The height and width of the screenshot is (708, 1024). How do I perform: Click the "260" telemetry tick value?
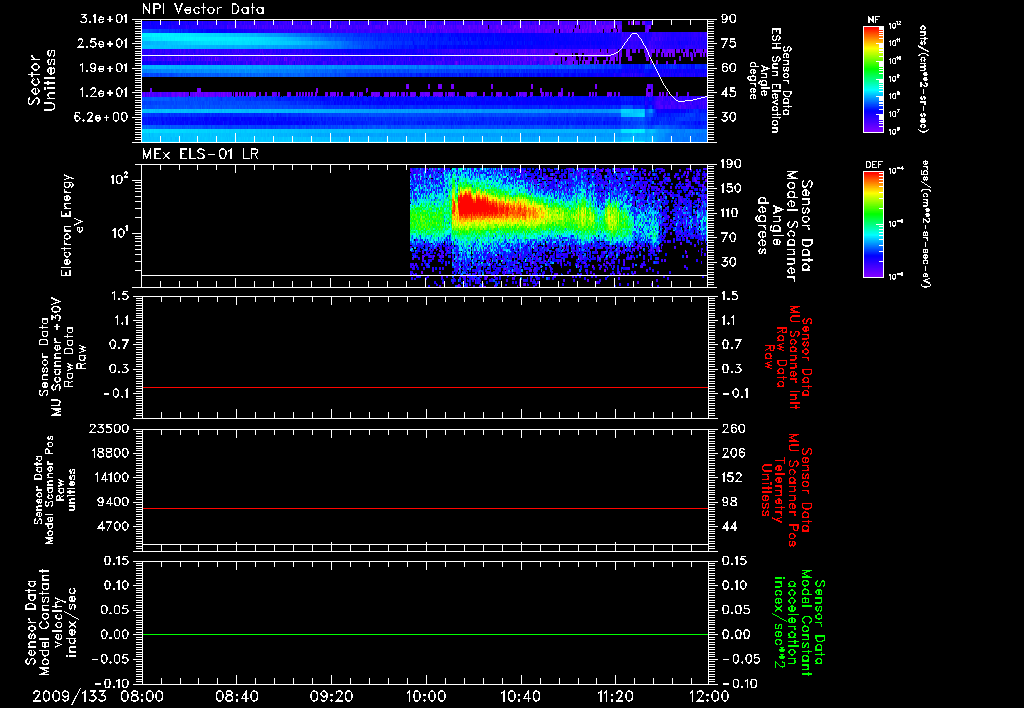tap(732, 428)
